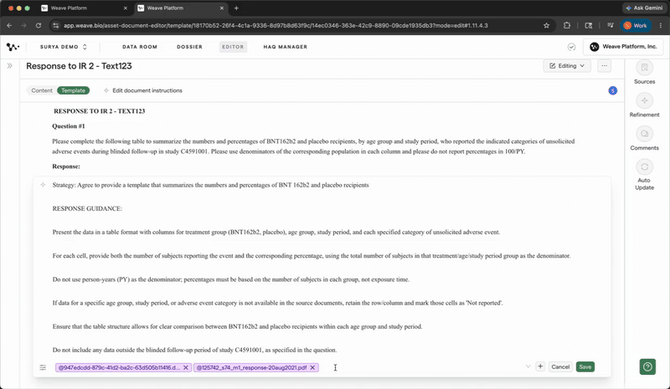Click the browser address bar
670x389 pixels.
276,26
